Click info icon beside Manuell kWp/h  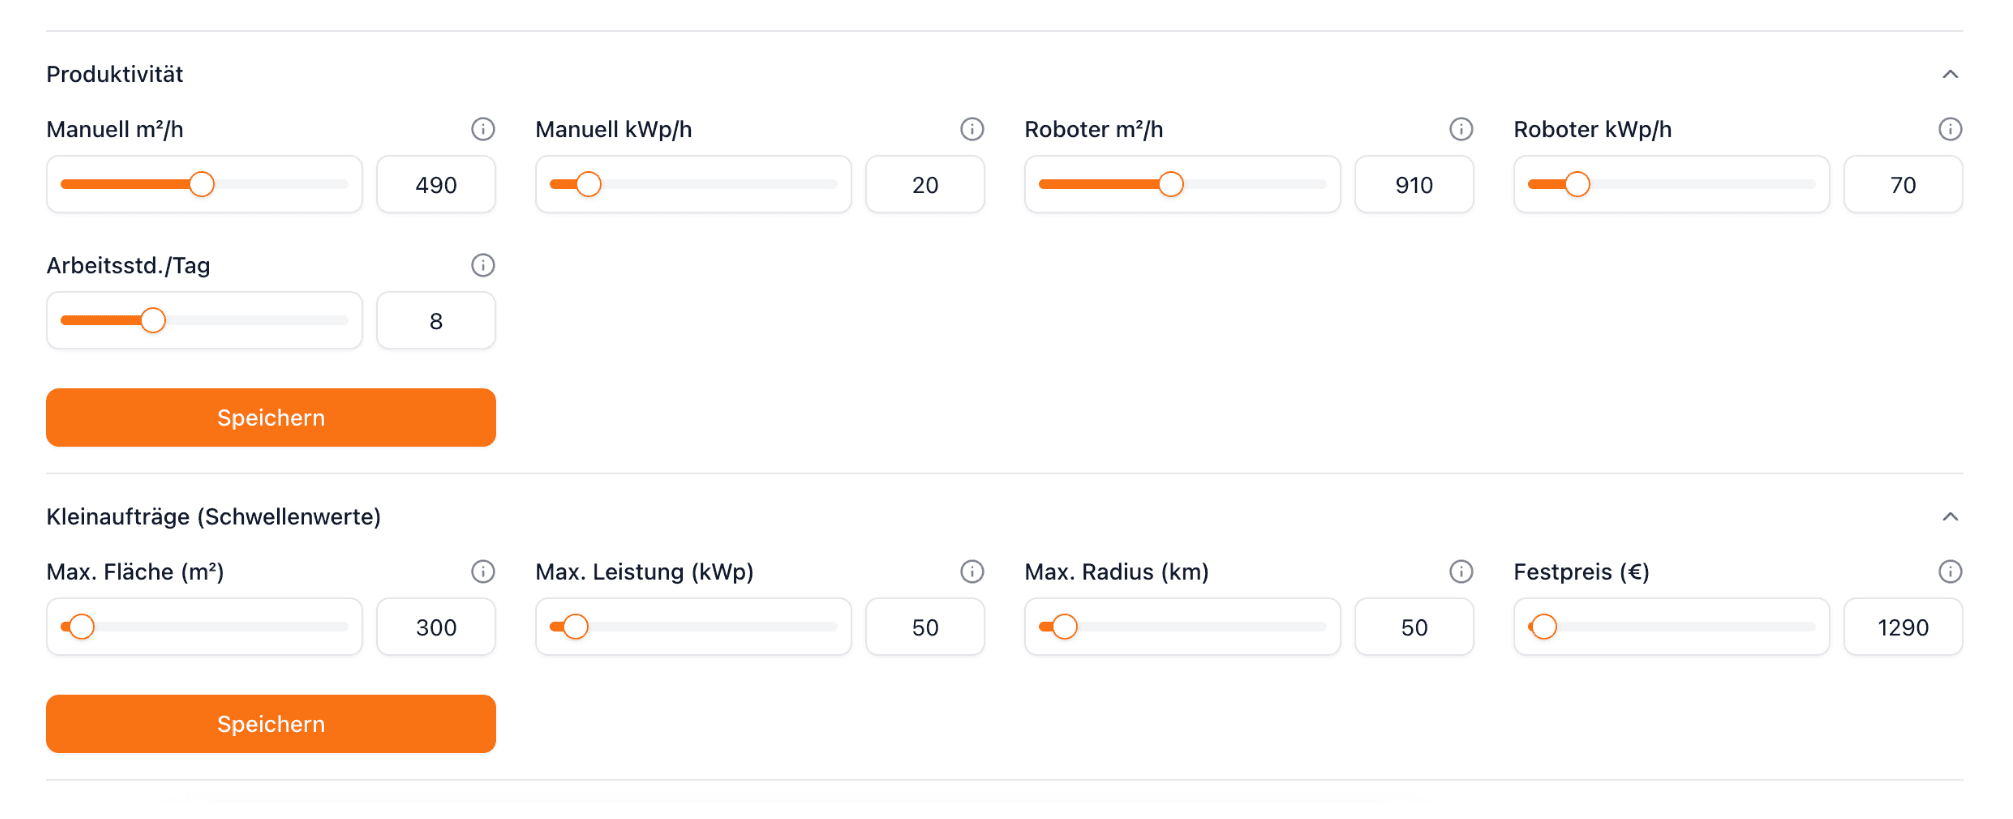coord(972,129)
